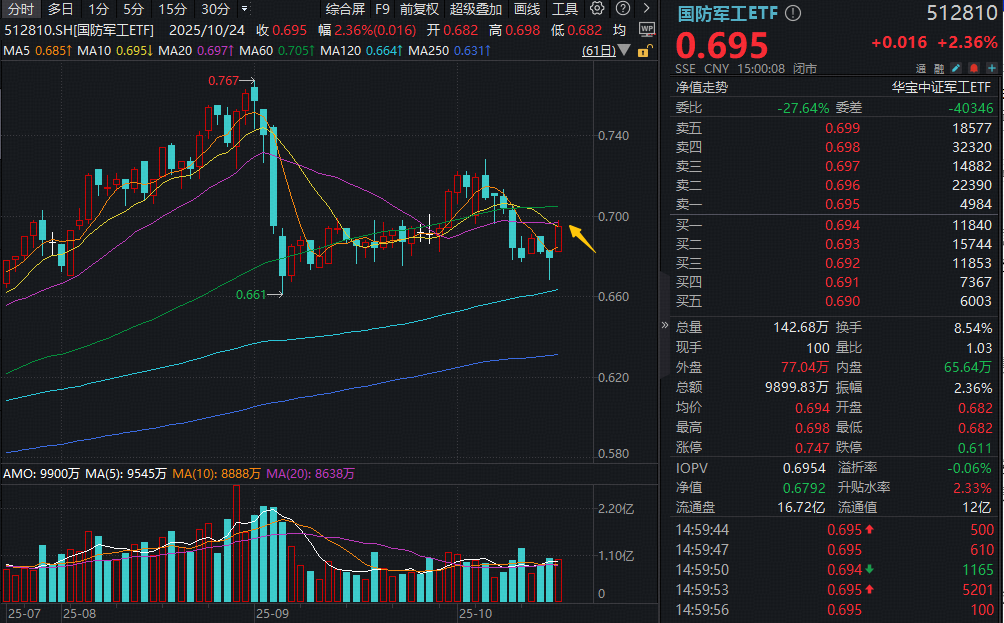Viewport: 1004px width, 623px height.
Task: Select the 15分 timeframe tab
Action: [x=172, y=9]
